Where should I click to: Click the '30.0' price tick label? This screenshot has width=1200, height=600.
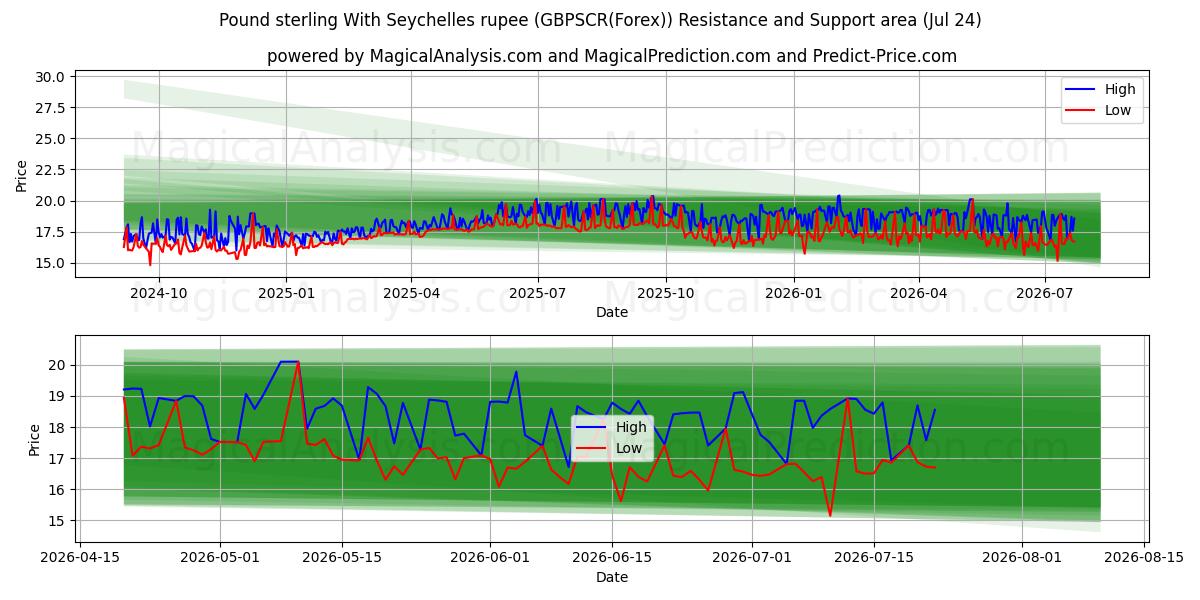tap(51, 77)
